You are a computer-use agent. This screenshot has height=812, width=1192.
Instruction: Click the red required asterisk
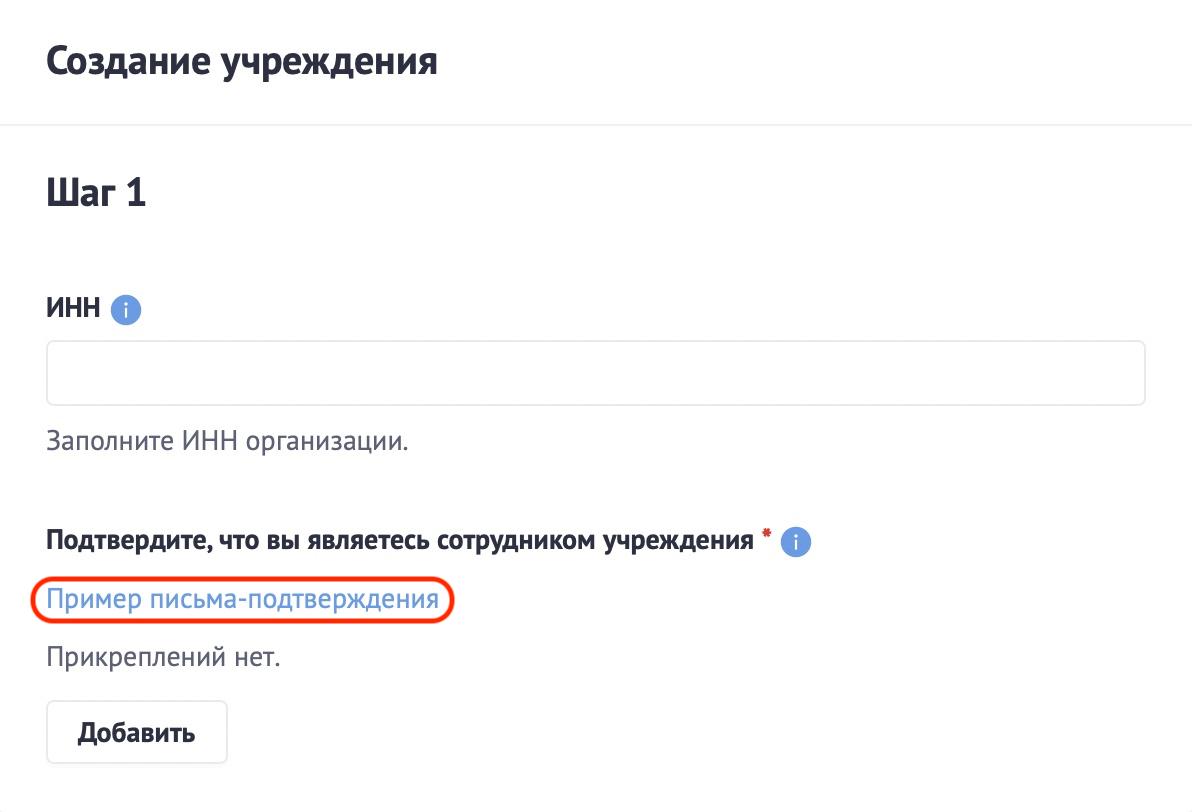pos(766,535)
